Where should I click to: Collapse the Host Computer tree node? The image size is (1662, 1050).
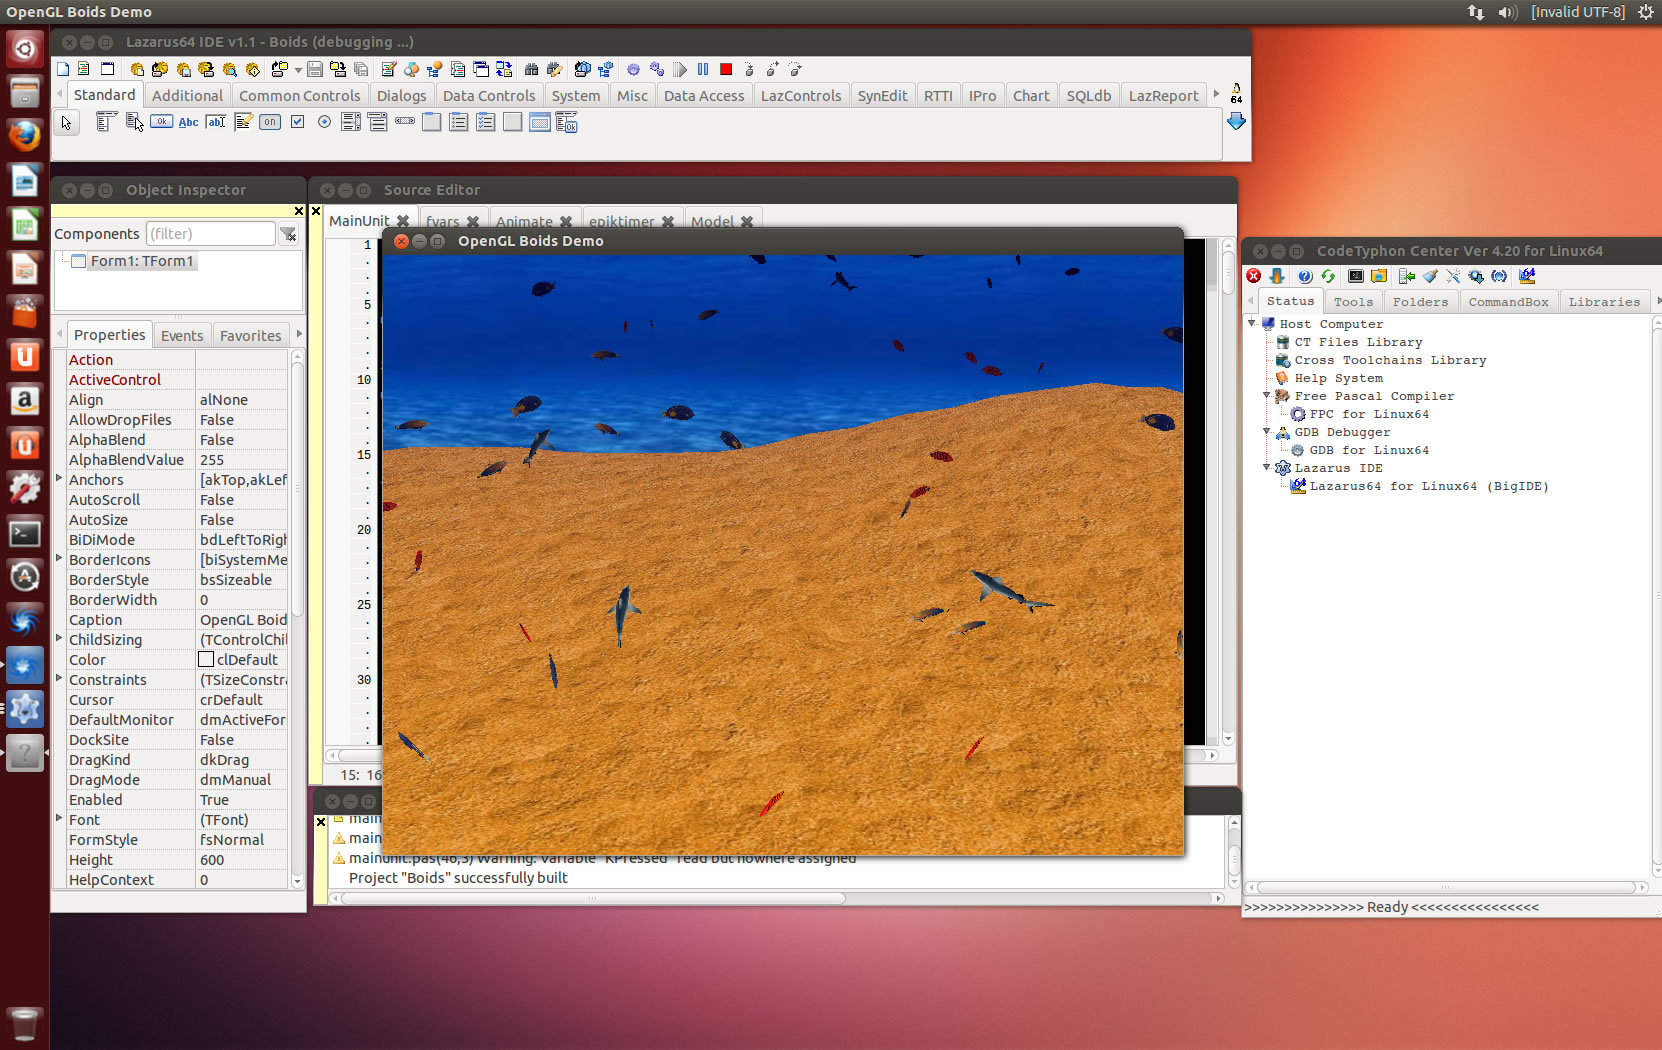tap(1252, 323)
